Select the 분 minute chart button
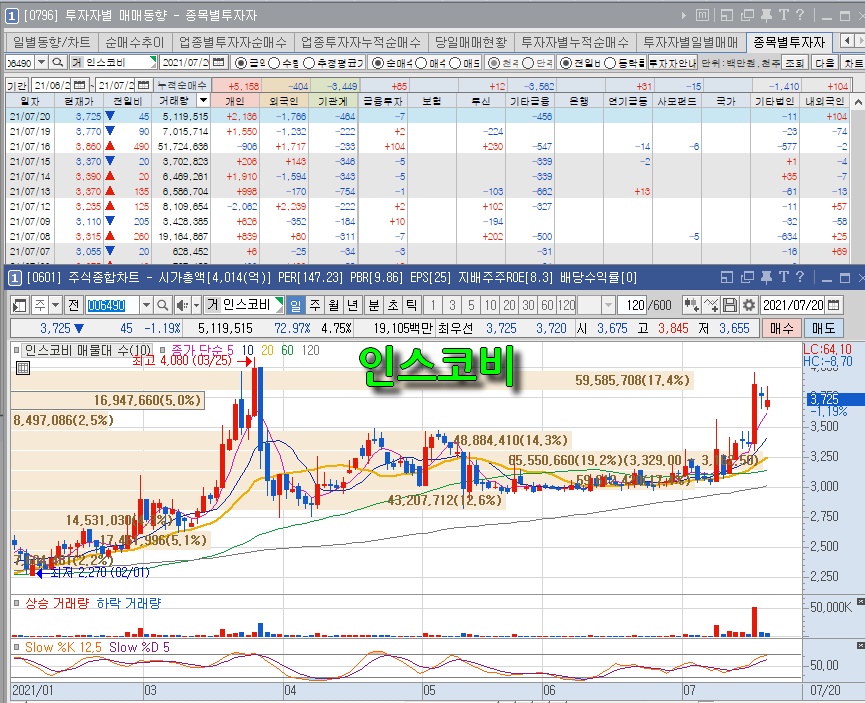Screen dimensions: 865x703 point(373,305)
